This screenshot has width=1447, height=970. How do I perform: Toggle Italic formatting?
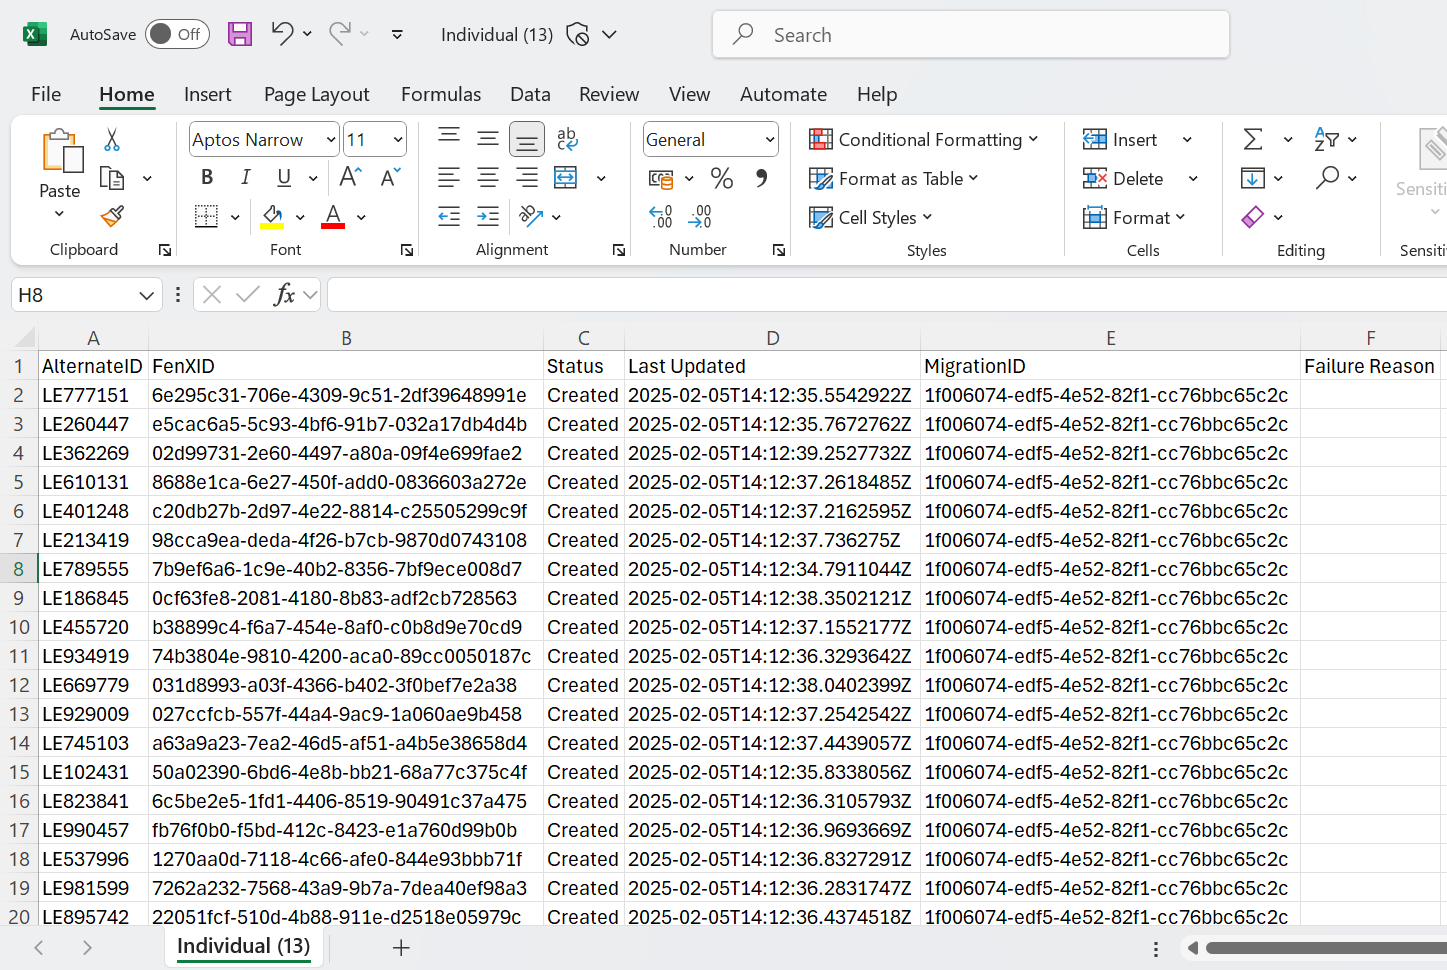[245, 178]
